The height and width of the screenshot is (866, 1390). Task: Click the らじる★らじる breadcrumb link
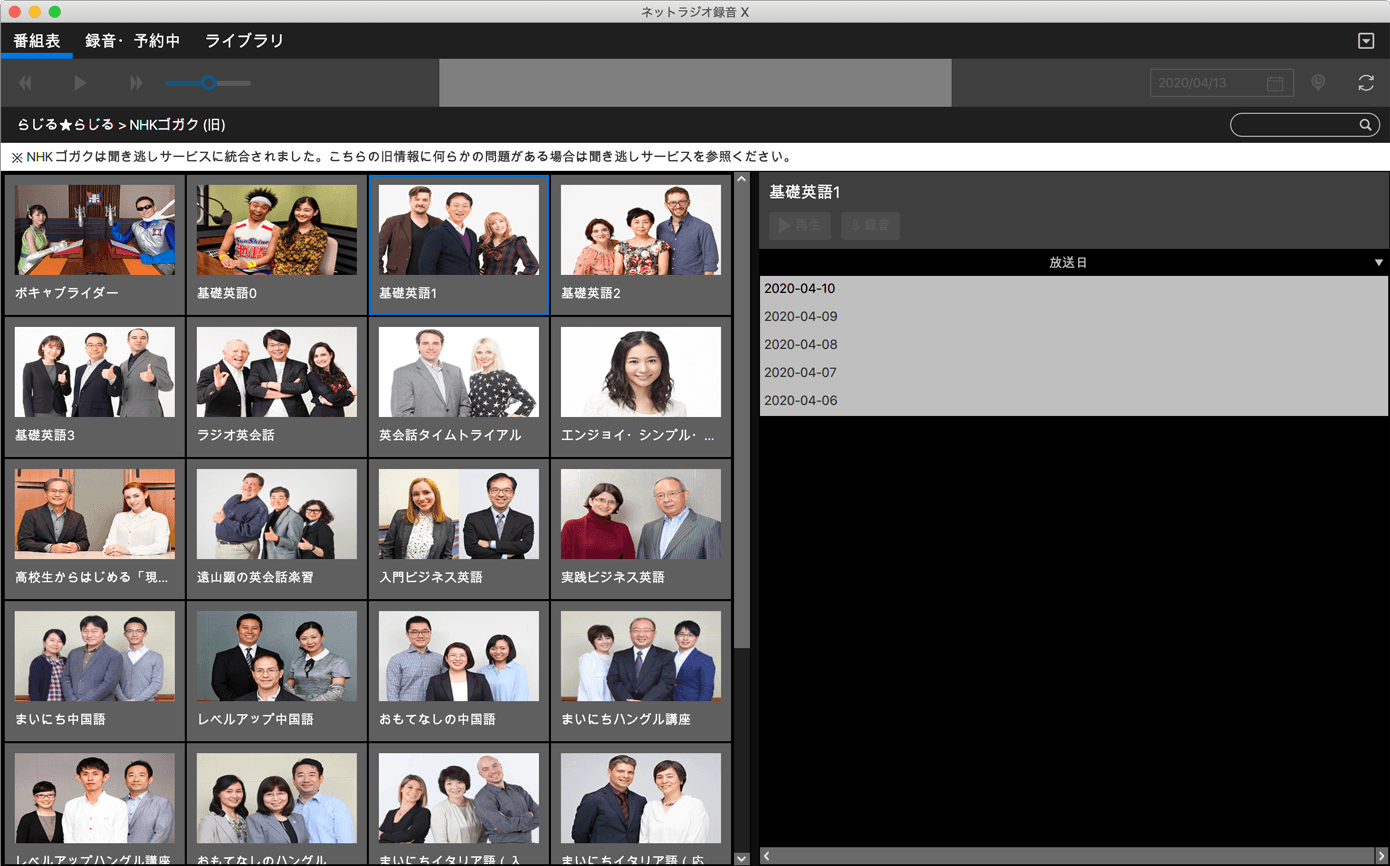pyautogui.click(x=65, y=125)
